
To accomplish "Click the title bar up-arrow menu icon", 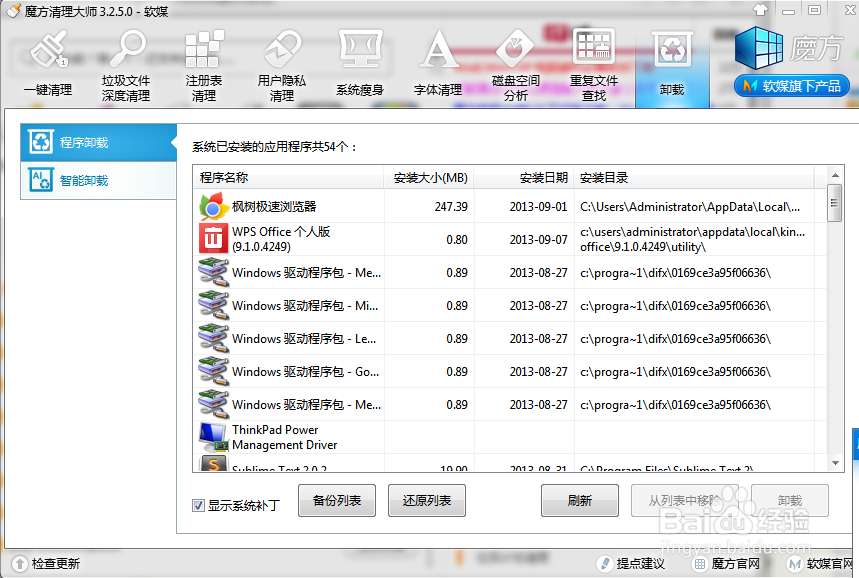I will pos(760,10).
